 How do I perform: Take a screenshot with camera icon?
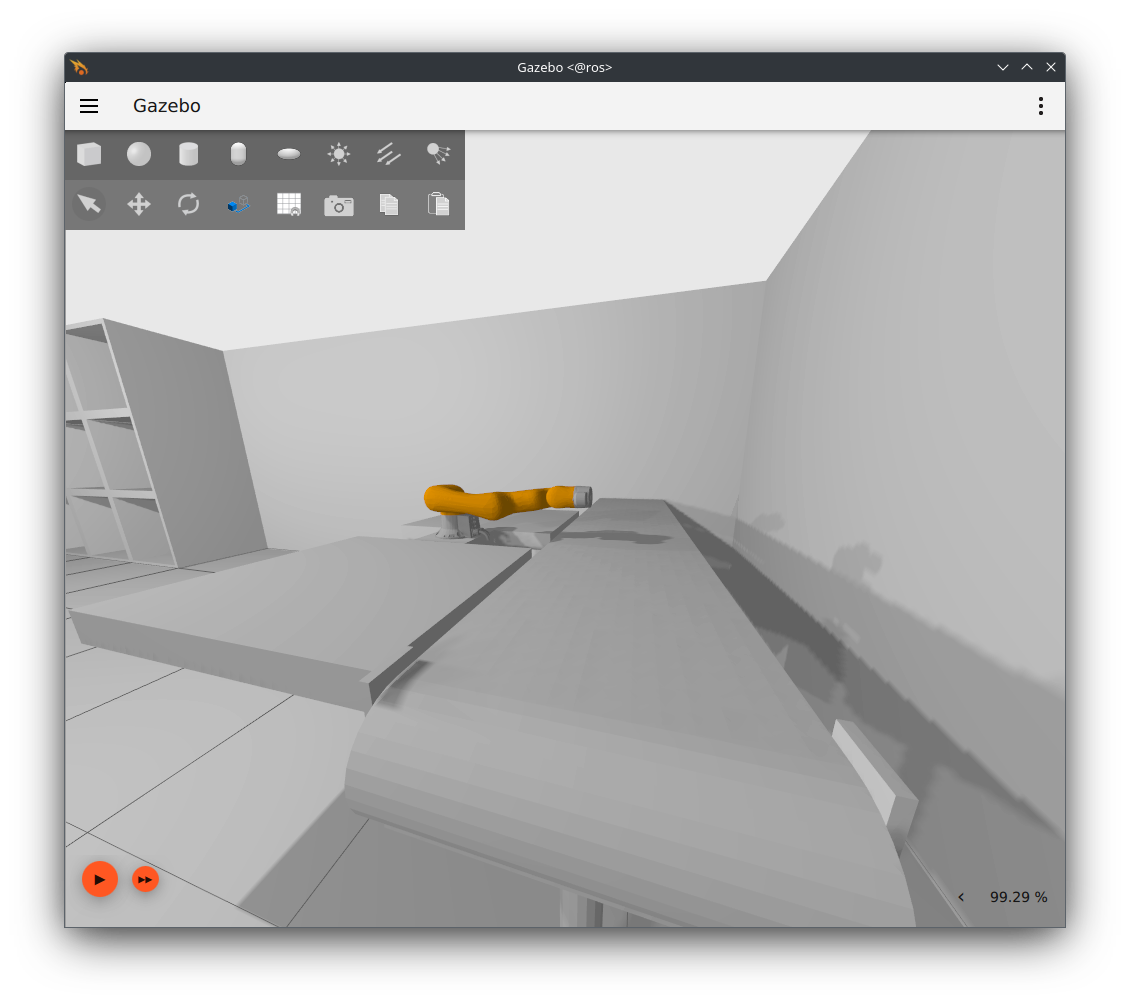pos(339,205)
